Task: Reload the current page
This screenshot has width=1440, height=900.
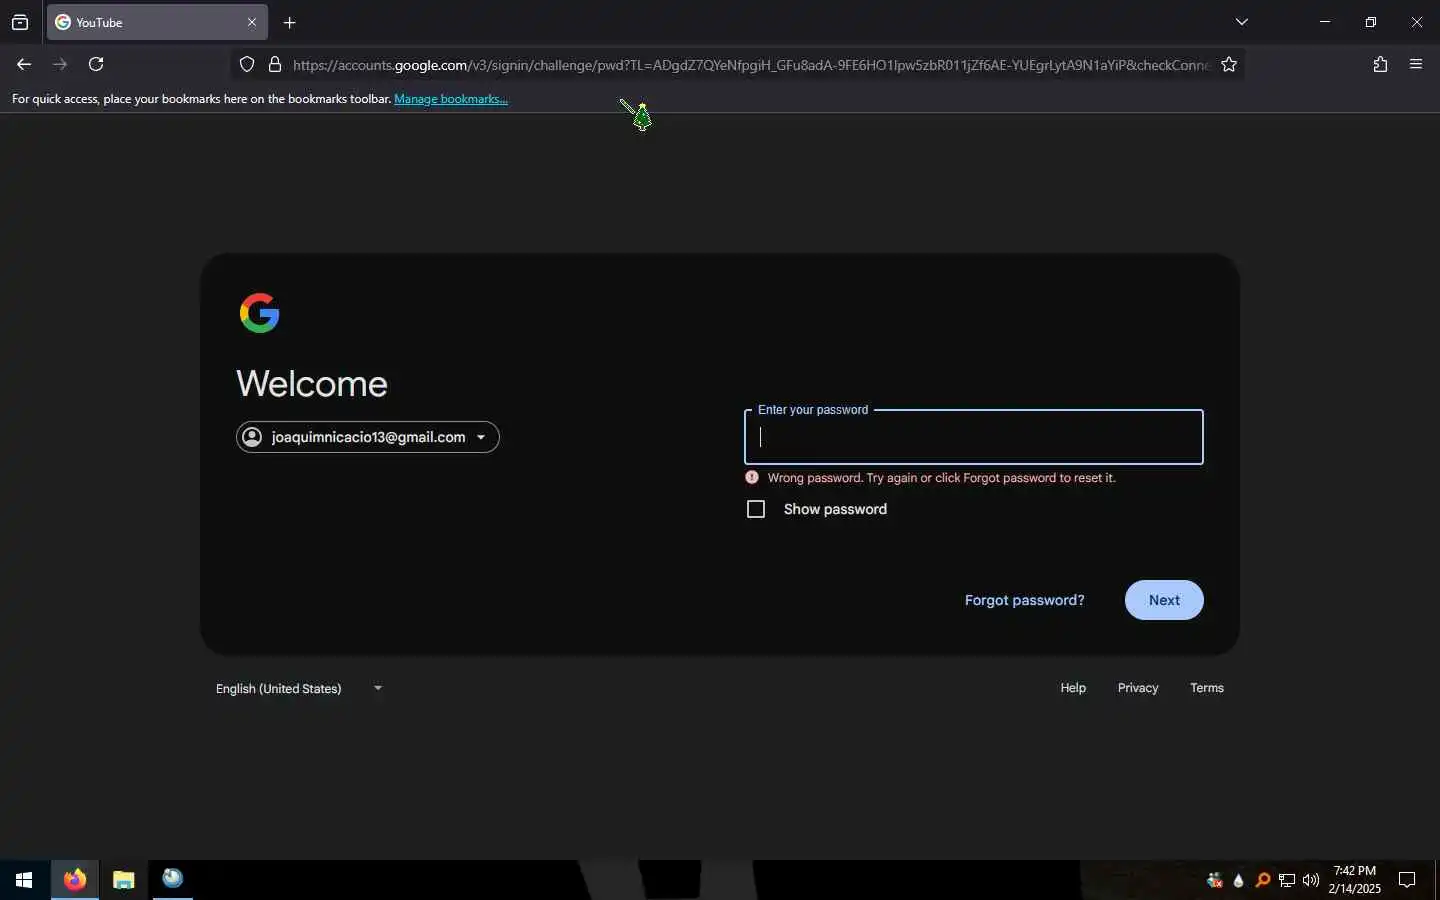Action: pos(96,64)
